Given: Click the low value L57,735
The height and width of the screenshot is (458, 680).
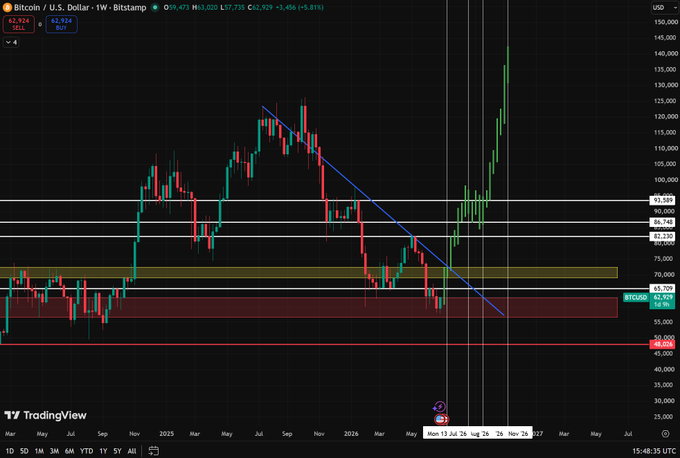Looking at the screenshot, I should pyautogui.click(x=232, y=7).
